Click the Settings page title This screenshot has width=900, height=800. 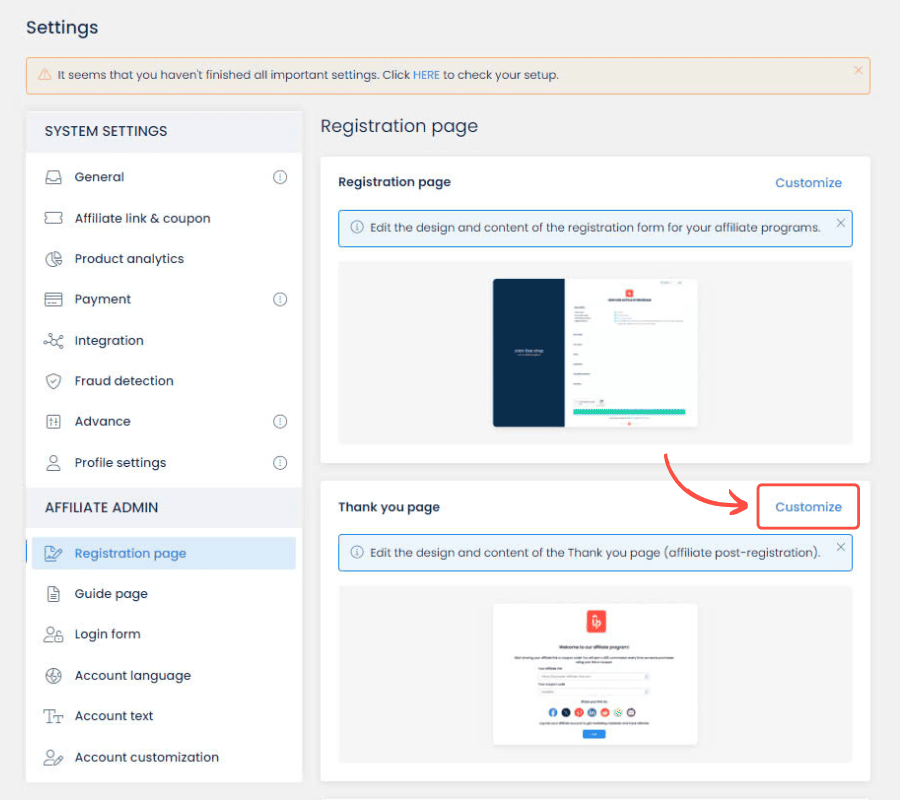tap(62, 28)
